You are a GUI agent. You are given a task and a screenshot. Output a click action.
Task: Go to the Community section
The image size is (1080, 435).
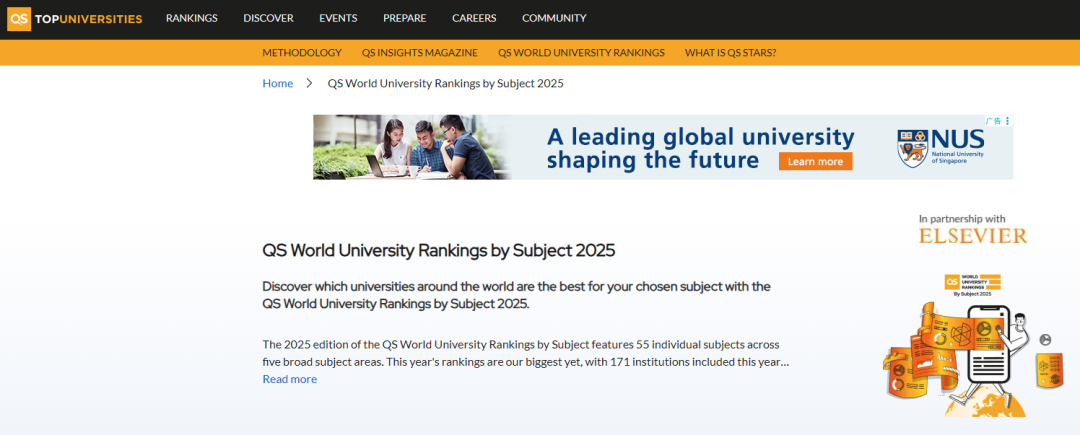pyautogui.click(x=554, y=18)
